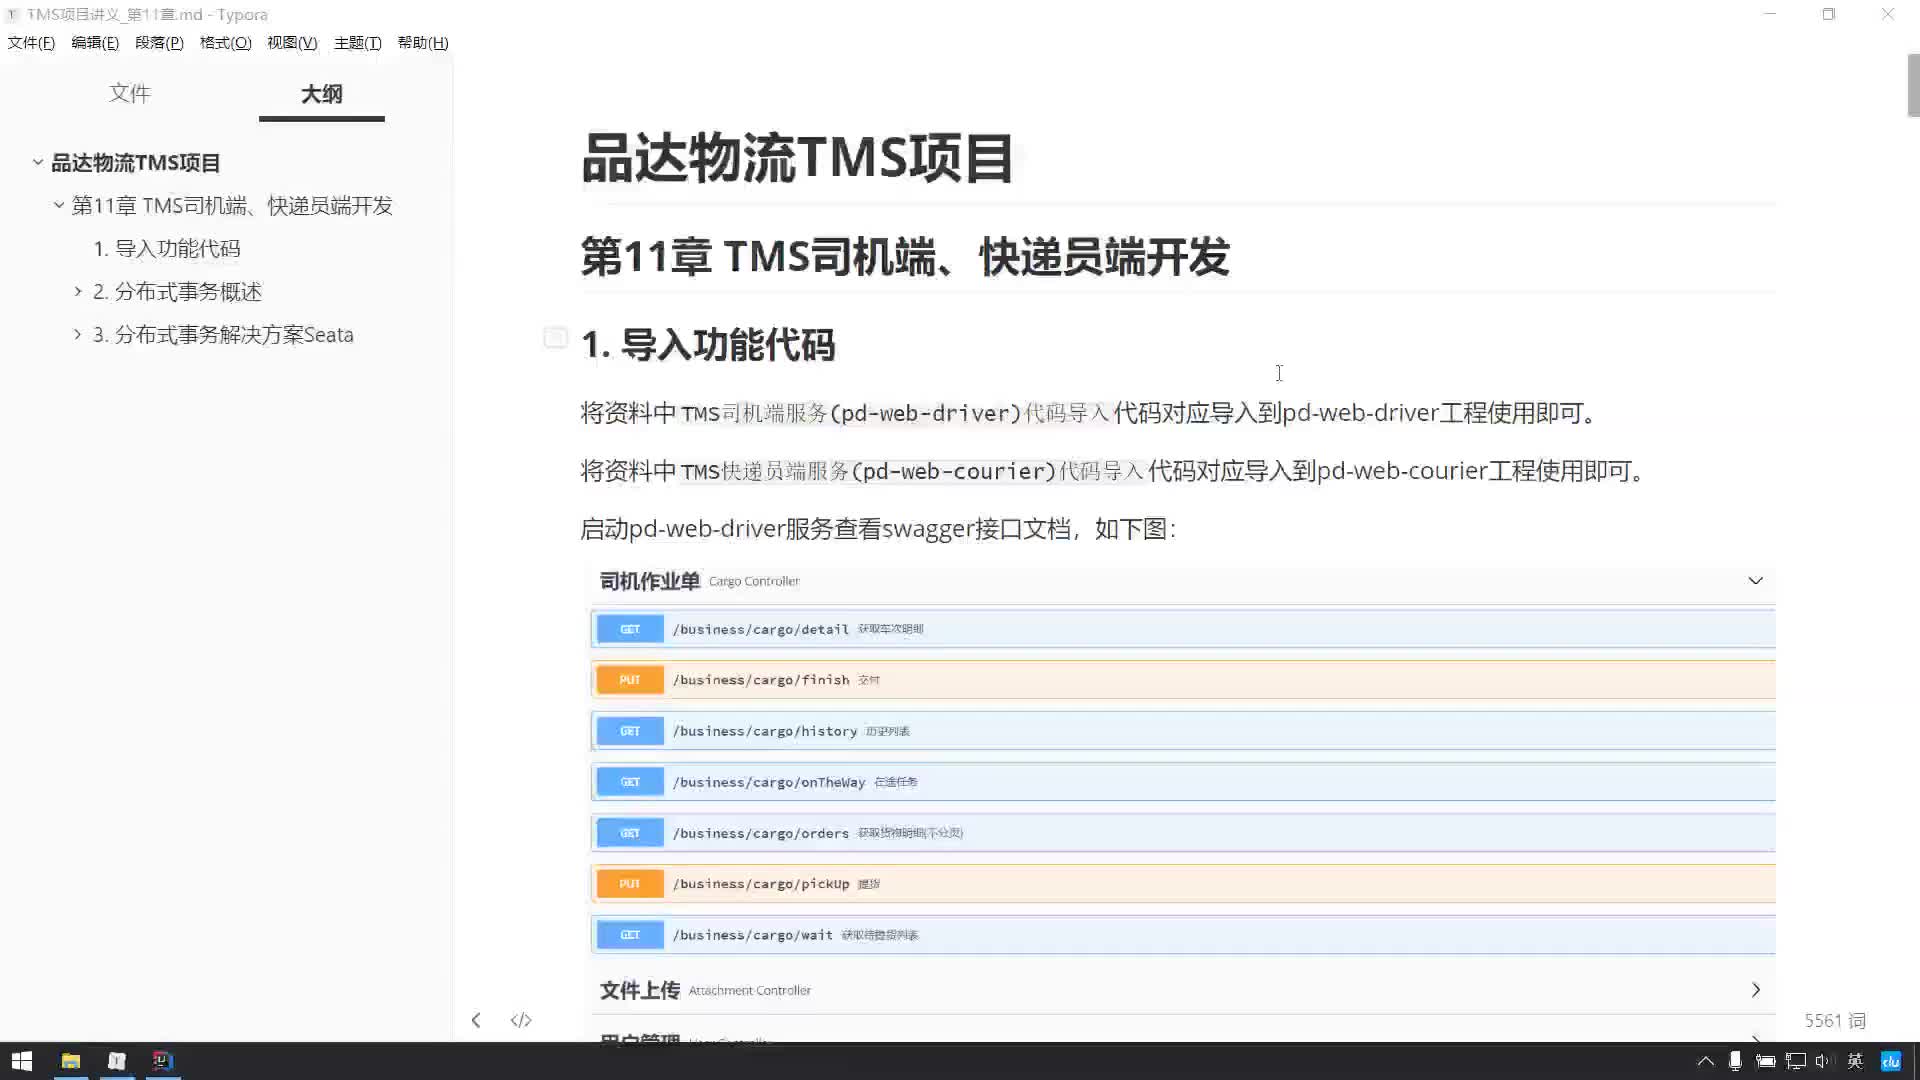
Task: Collapse the 第11章 outline node
Action: [58, 205]
